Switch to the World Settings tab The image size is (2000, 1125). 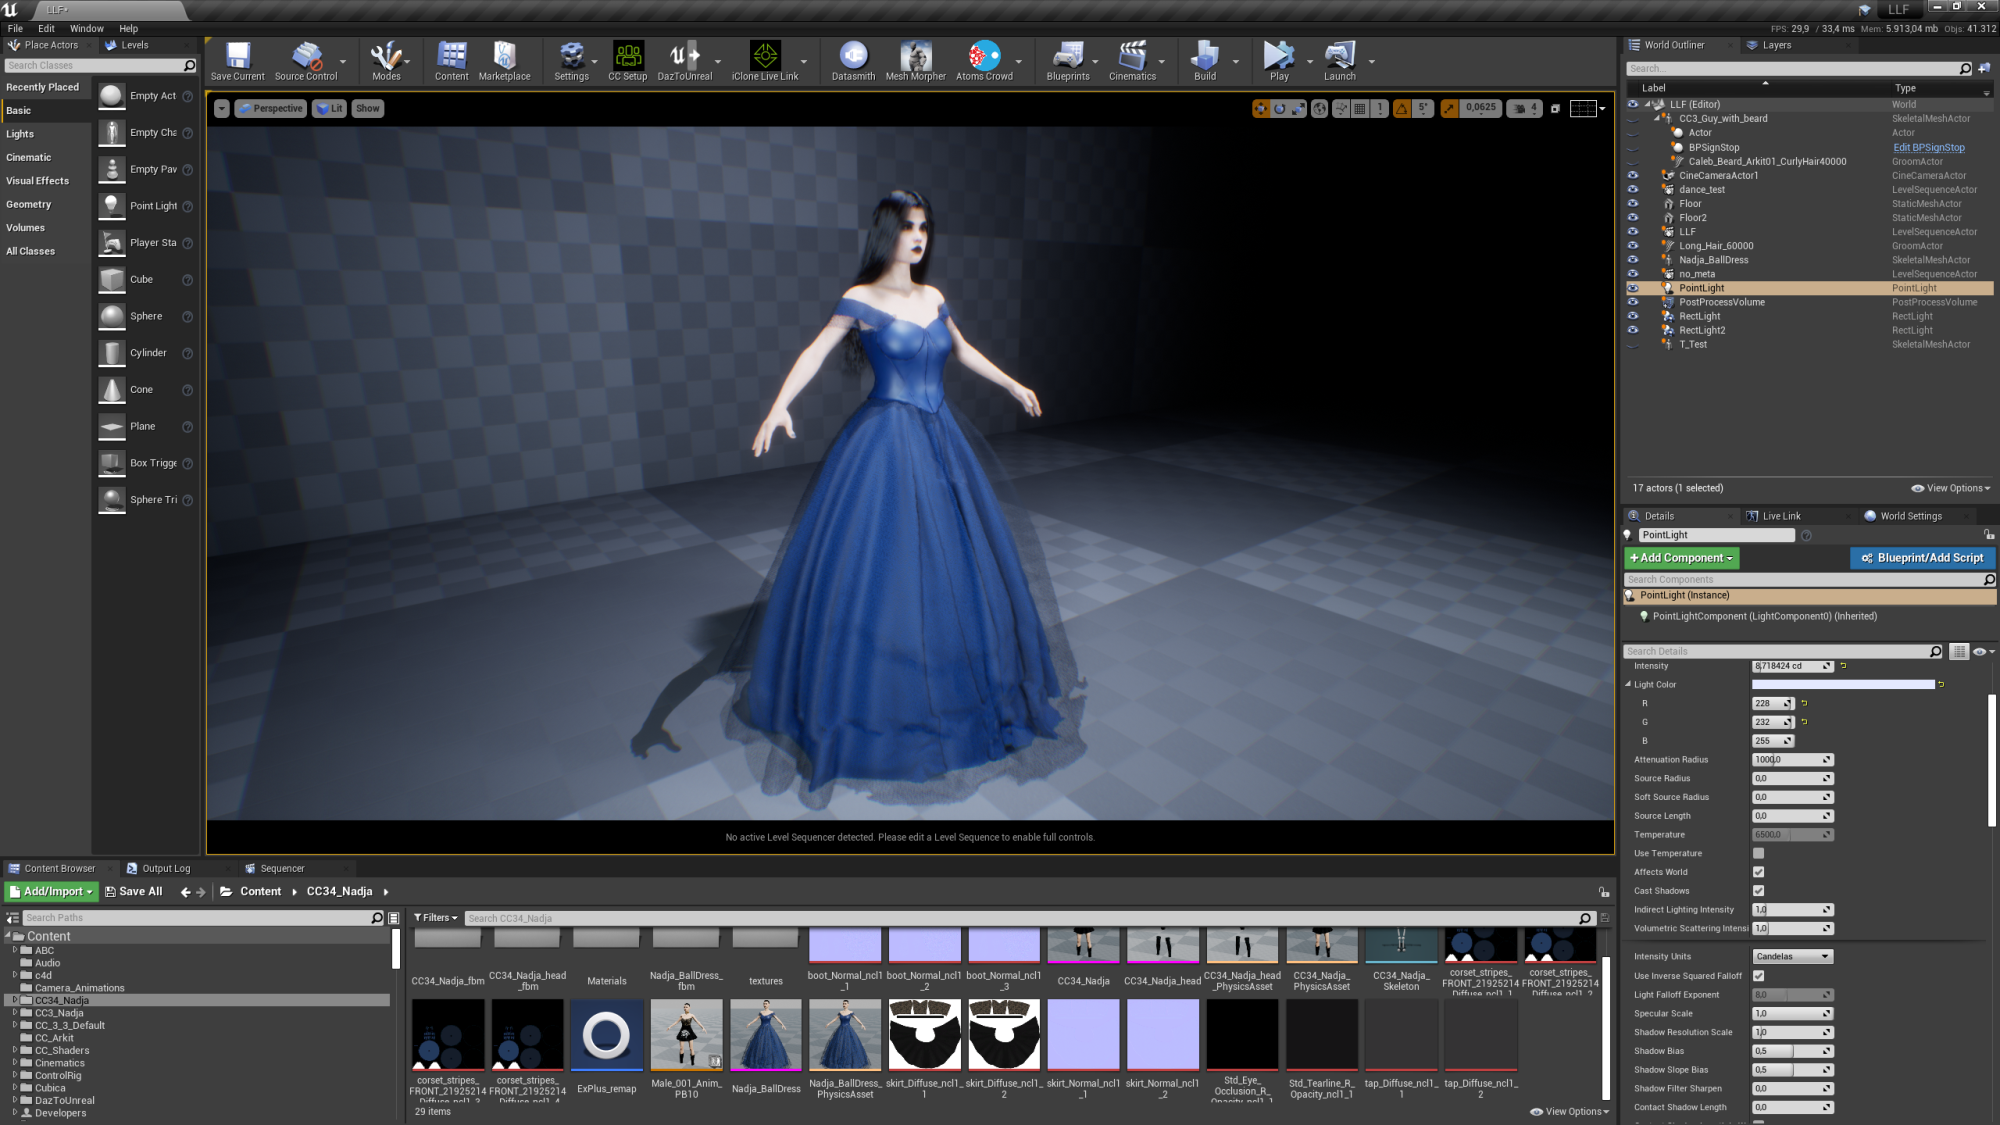tap(1911, 516)
